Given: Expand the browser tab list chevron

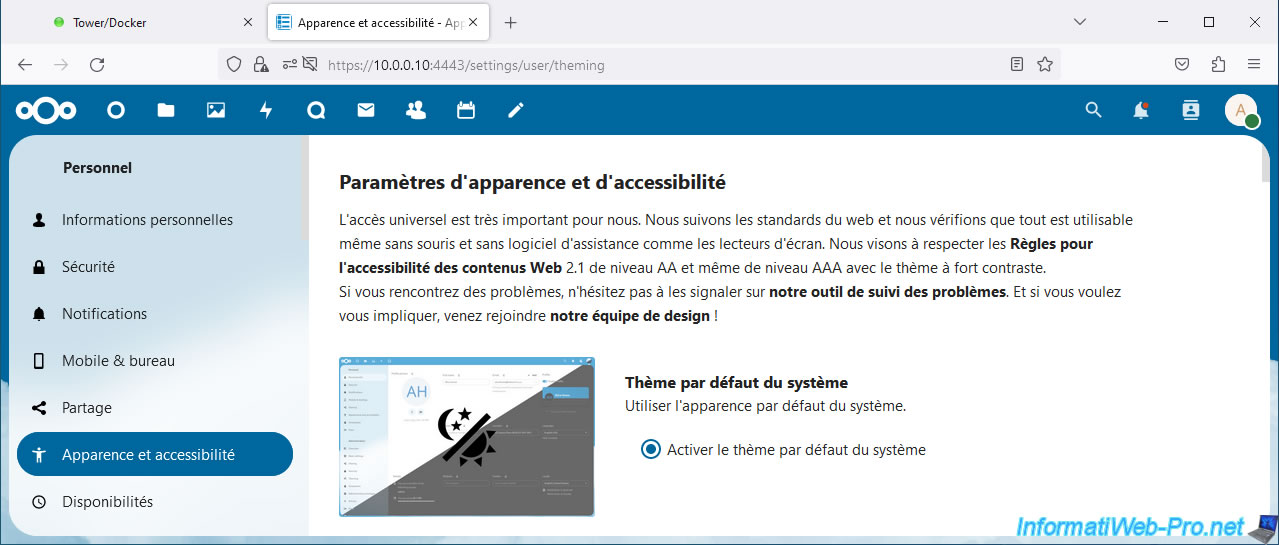Looking at the screenshot, I should click(x=1080, y=22).
